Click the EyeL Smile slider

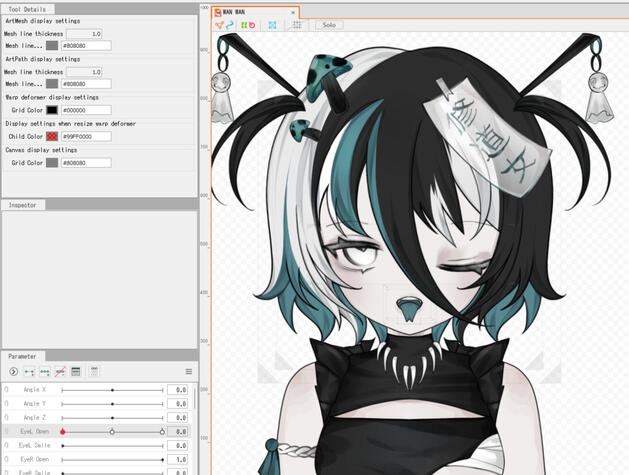point(112,446)
